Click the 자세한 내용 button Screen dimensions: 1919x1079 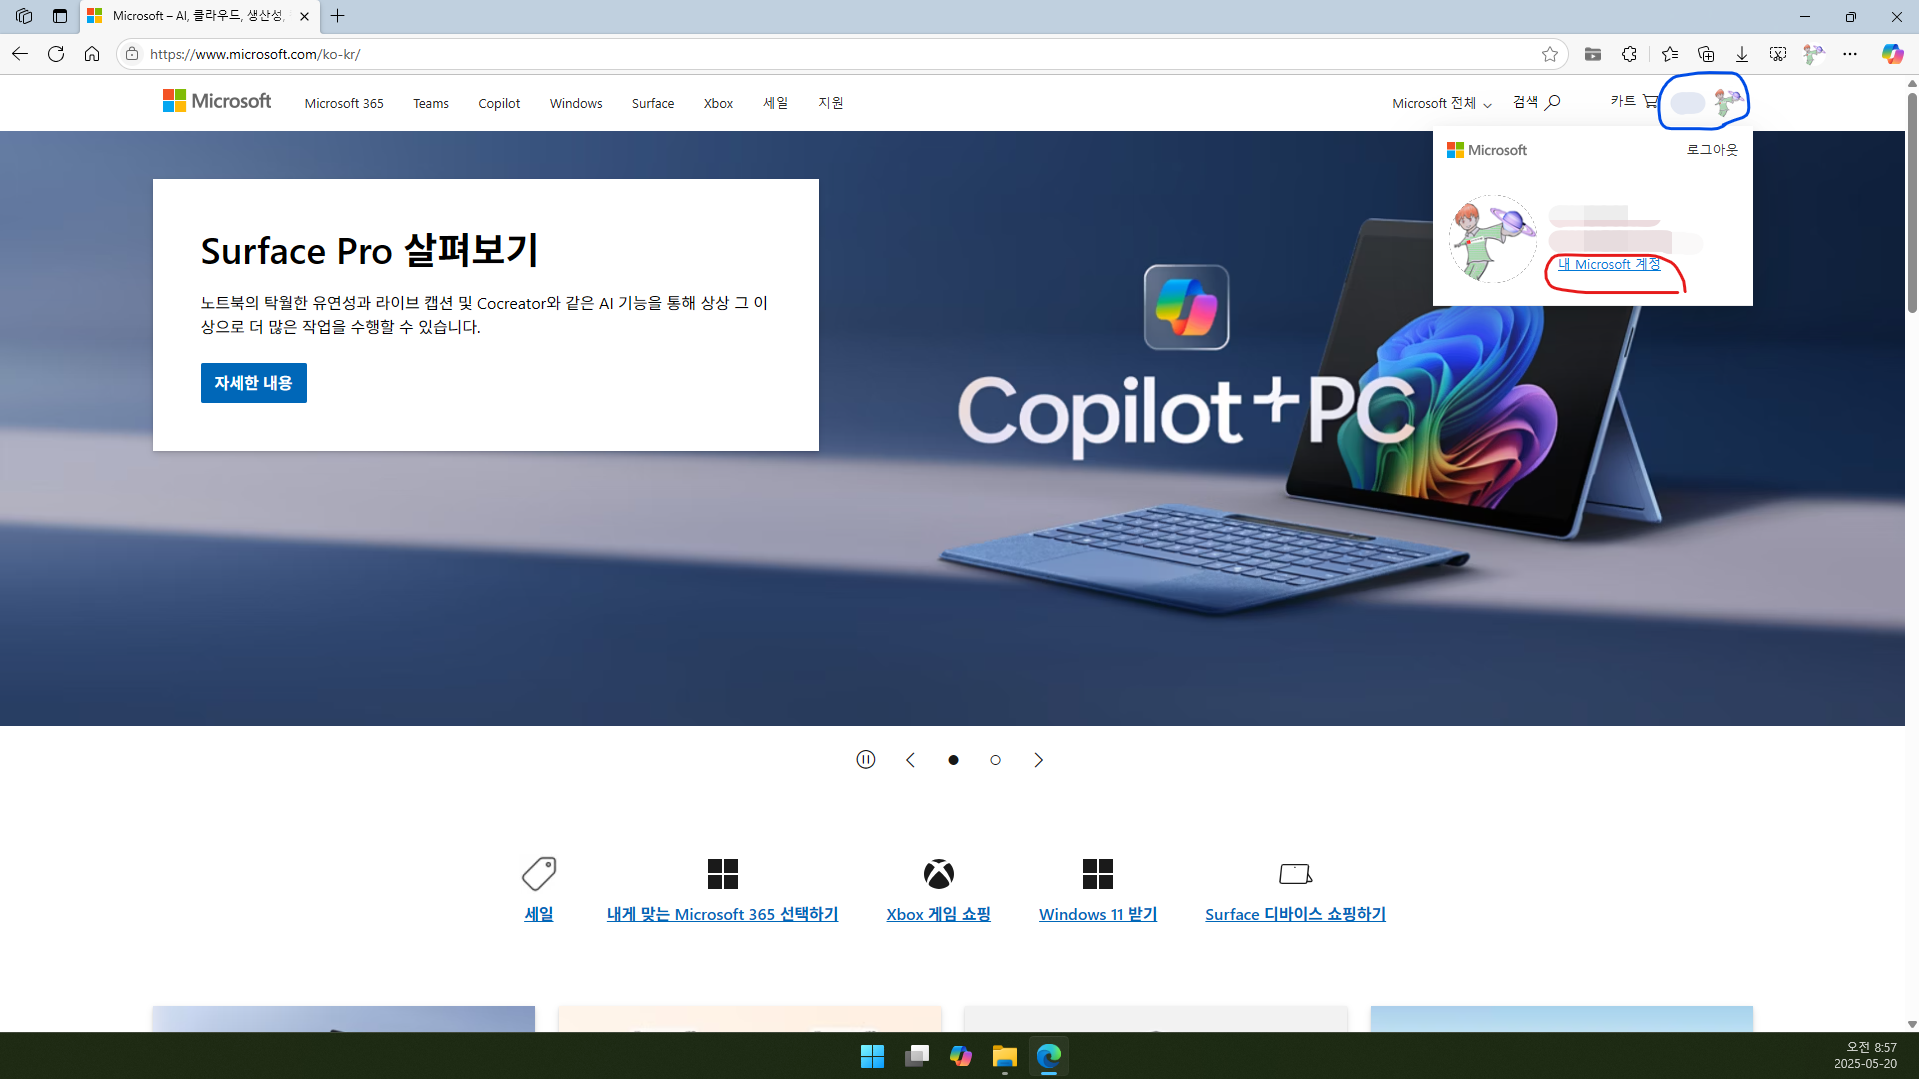(254, 383)
